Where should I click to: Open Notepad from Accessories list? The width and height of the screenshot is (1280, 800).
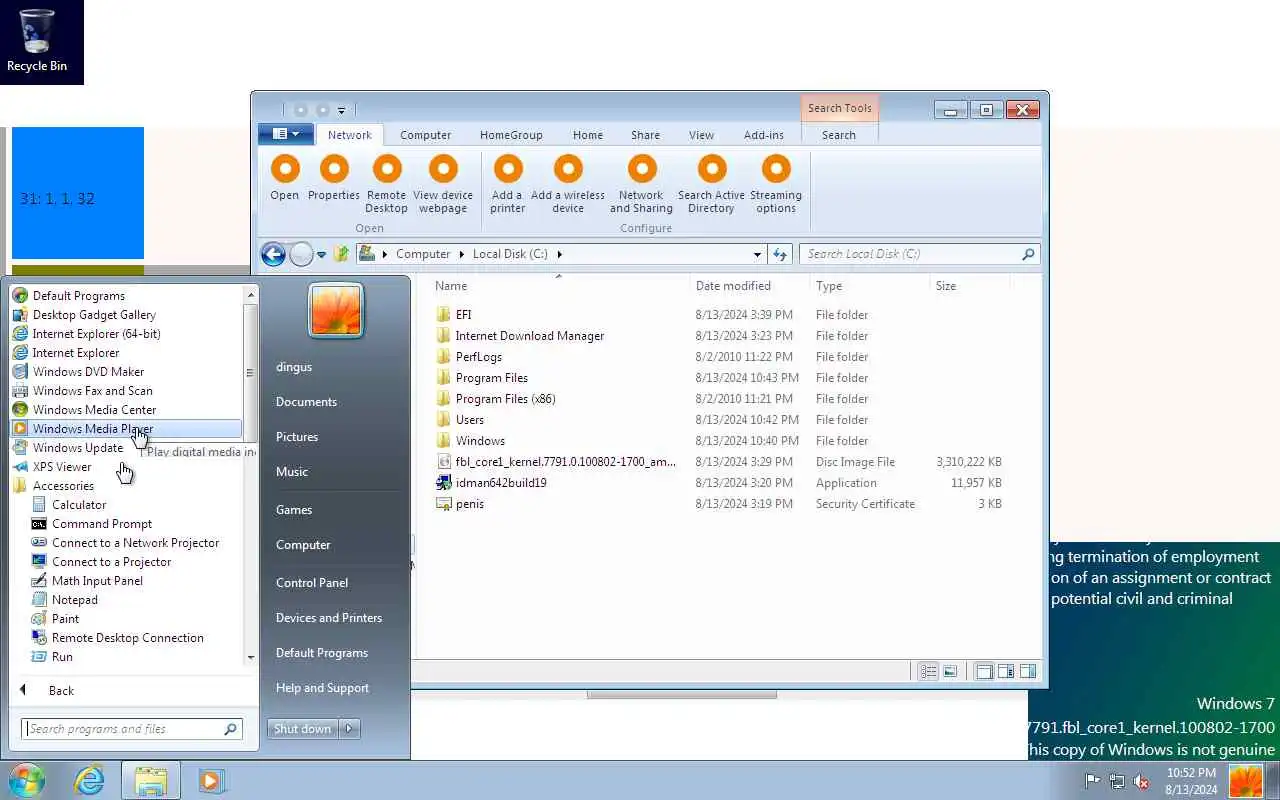(x=64, y=600)
